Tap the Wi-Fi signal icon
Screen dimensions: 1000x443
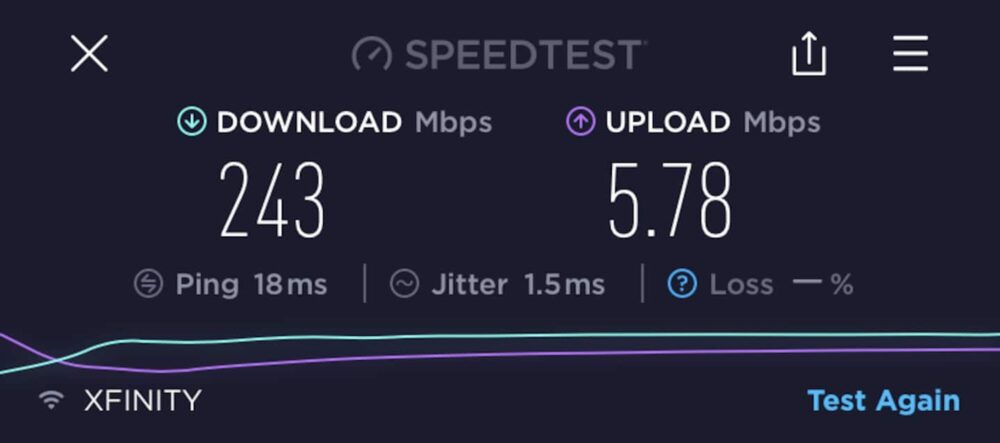[x=51, y=400]
